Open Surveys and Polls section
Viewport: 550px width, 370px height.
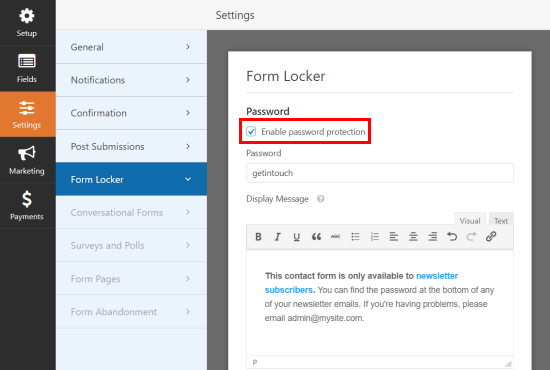[x=132, y=245]
